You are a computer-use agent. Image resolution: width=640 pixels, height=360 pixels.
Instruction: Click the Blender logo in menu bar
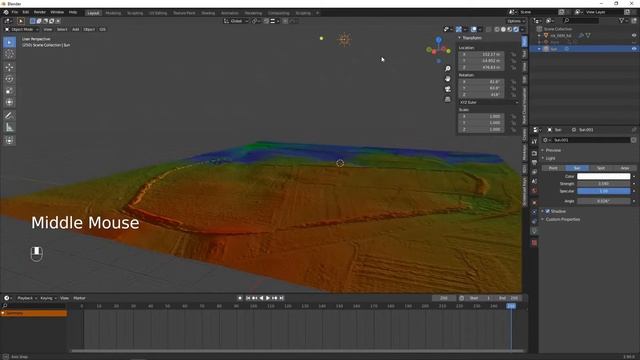tap(6, 12)
